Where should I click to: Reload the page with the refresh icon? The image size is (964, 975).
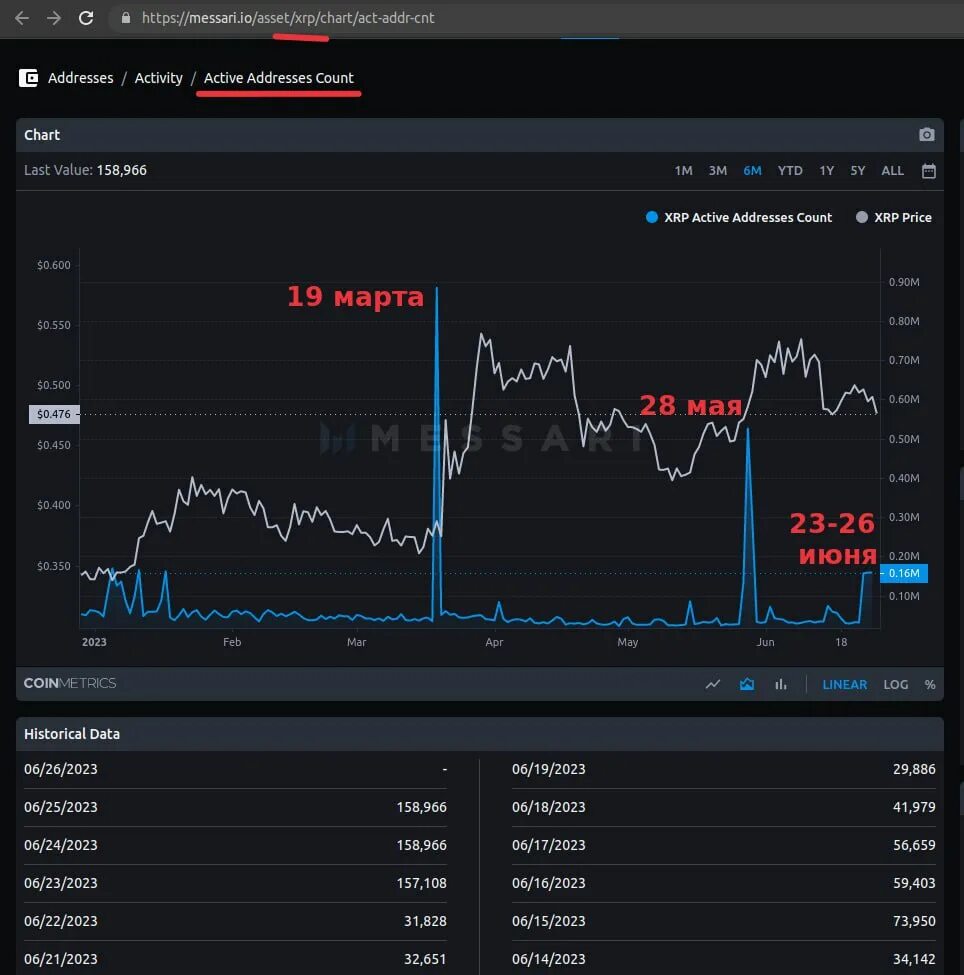(86, 18)
